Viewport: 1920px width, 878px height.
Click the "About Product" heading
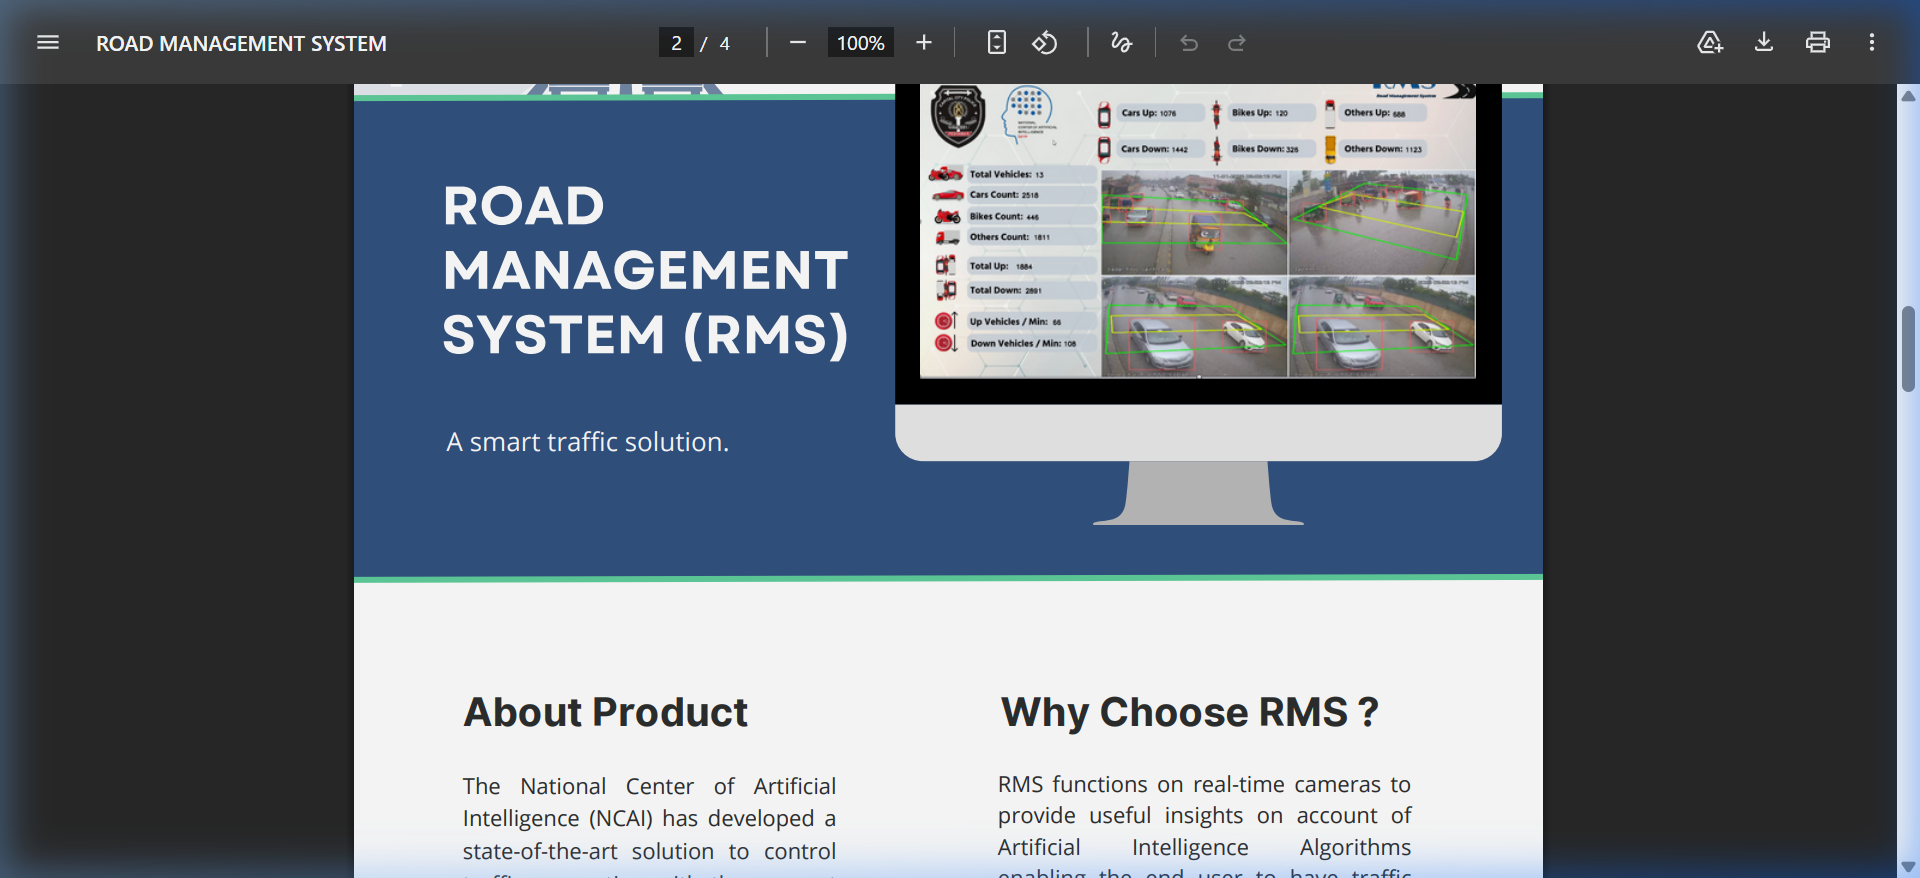click(x=605, y=712)
